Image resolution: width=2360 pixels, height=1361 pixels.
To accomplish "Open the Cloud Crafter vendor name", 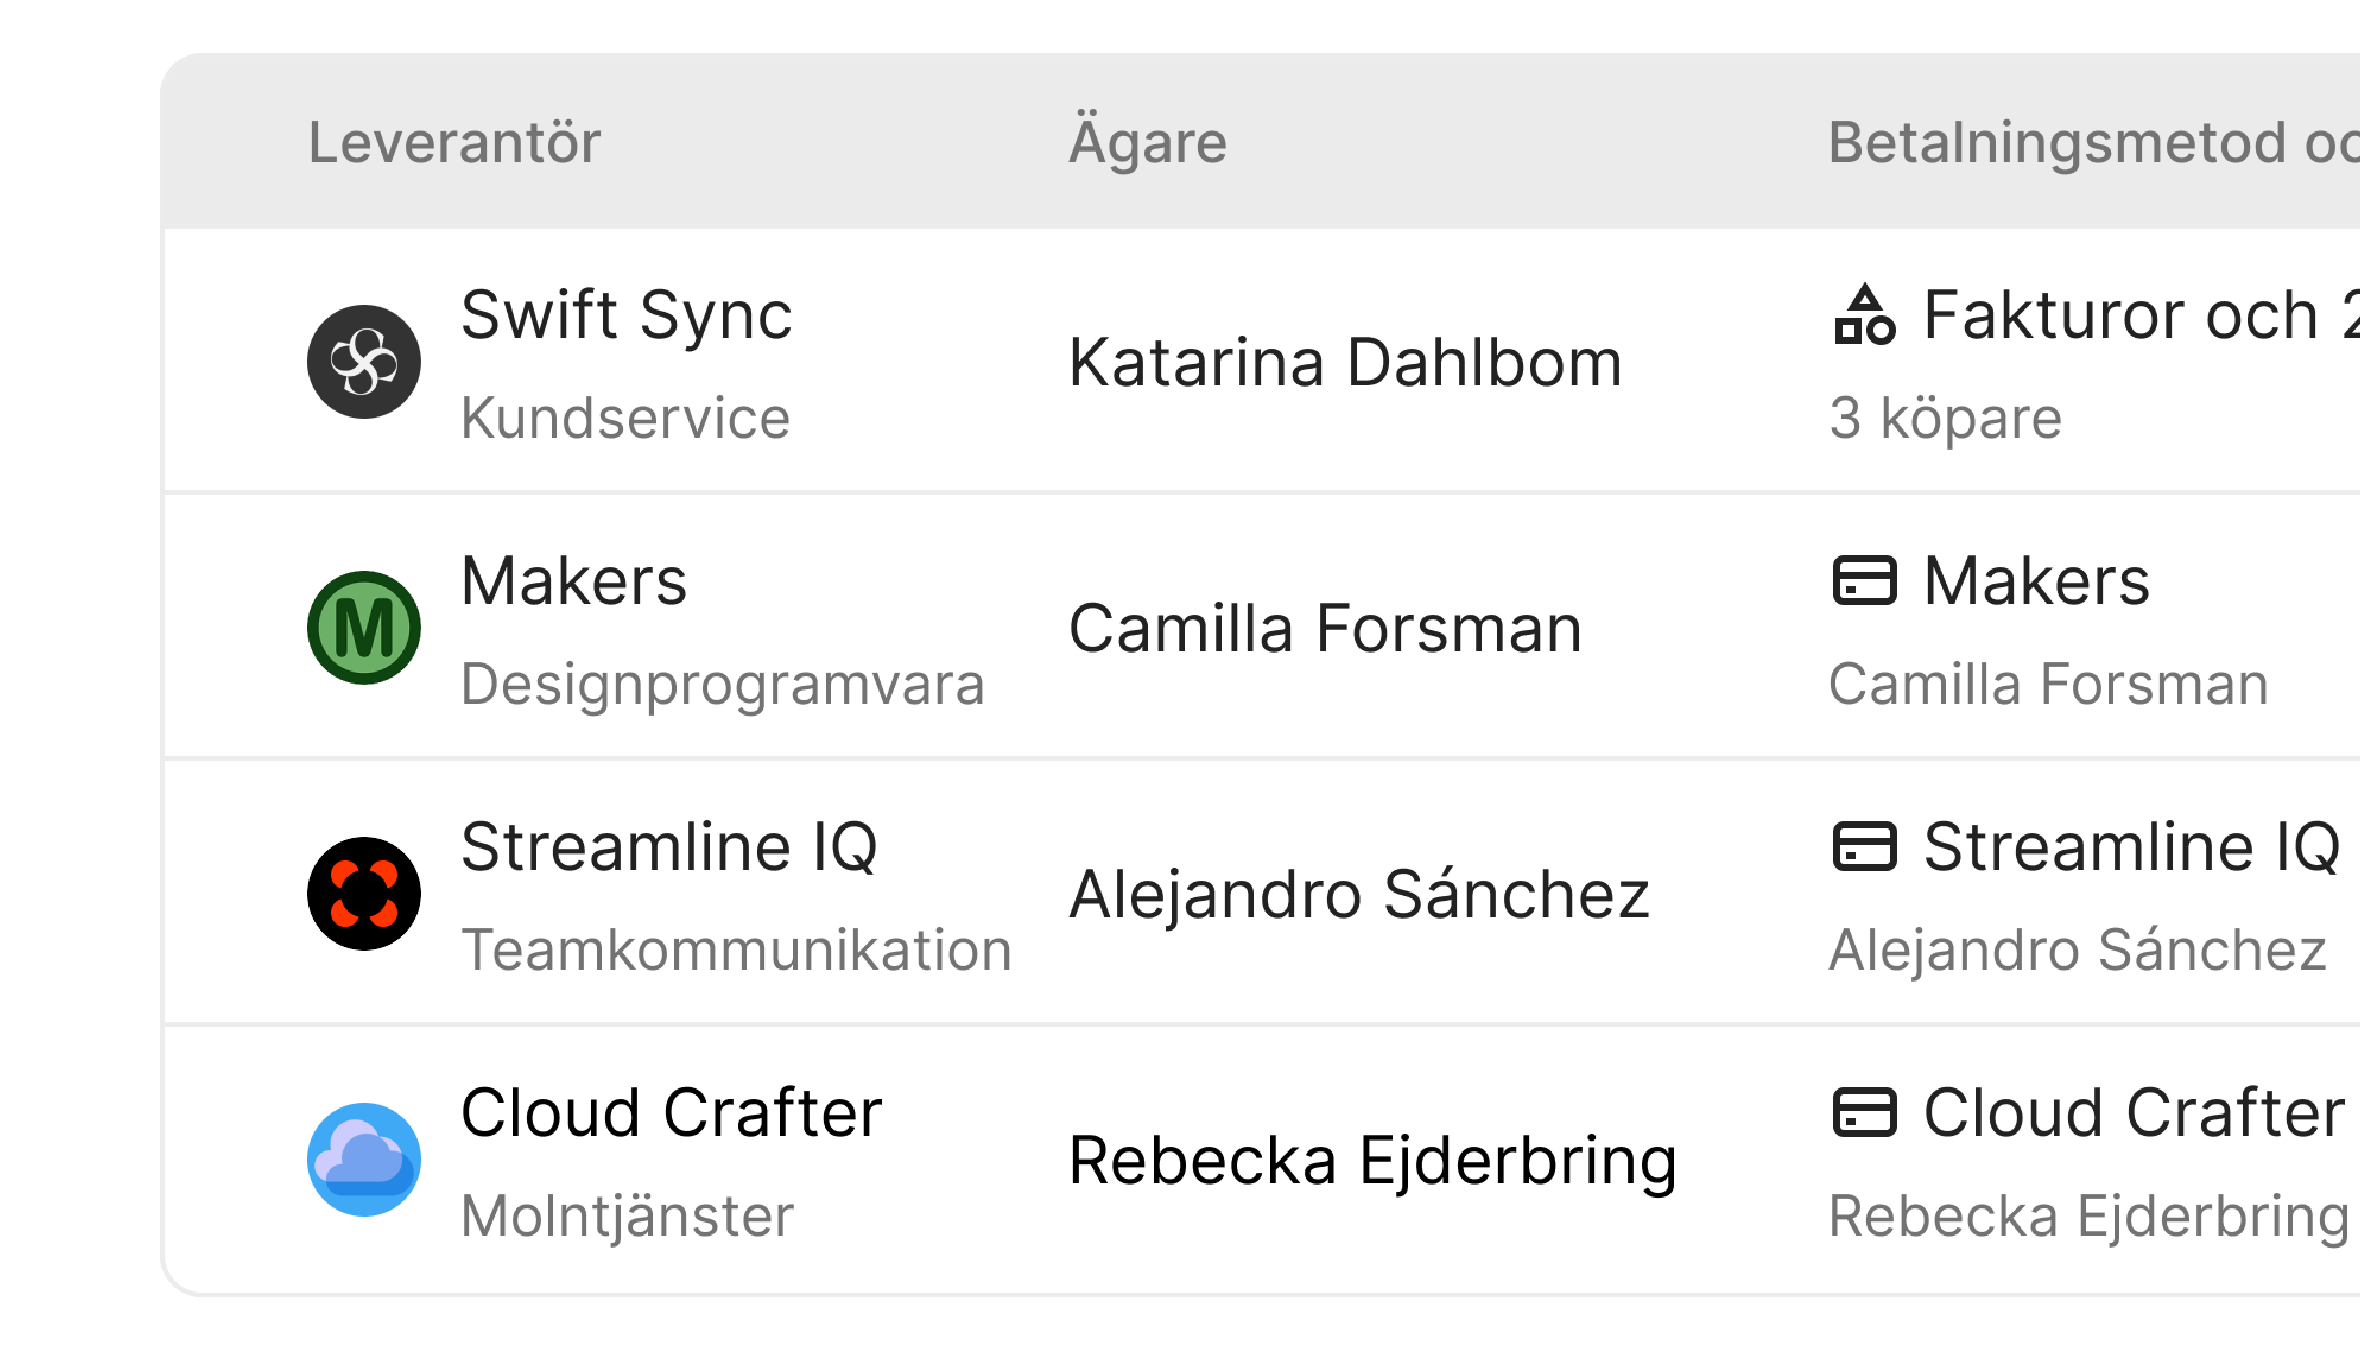I will [671, 1113].
